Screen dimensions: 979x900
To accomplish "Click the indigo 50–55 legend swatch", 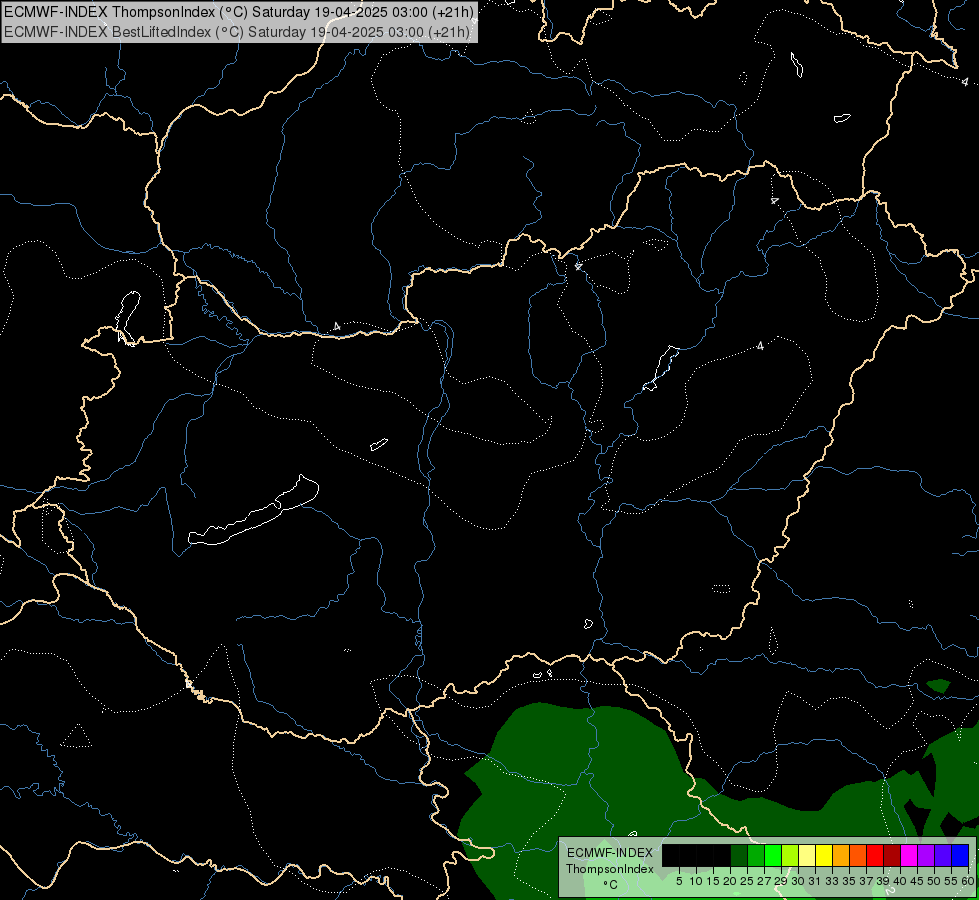I will (943, 855).
